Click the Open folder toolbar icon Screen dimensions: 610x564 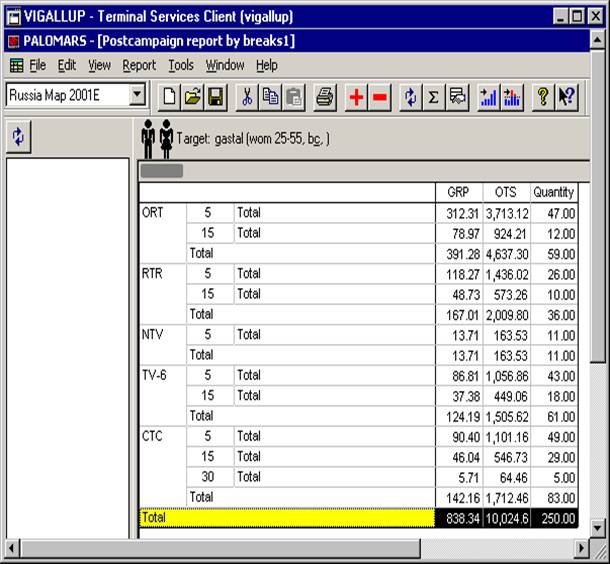point(192,96)
